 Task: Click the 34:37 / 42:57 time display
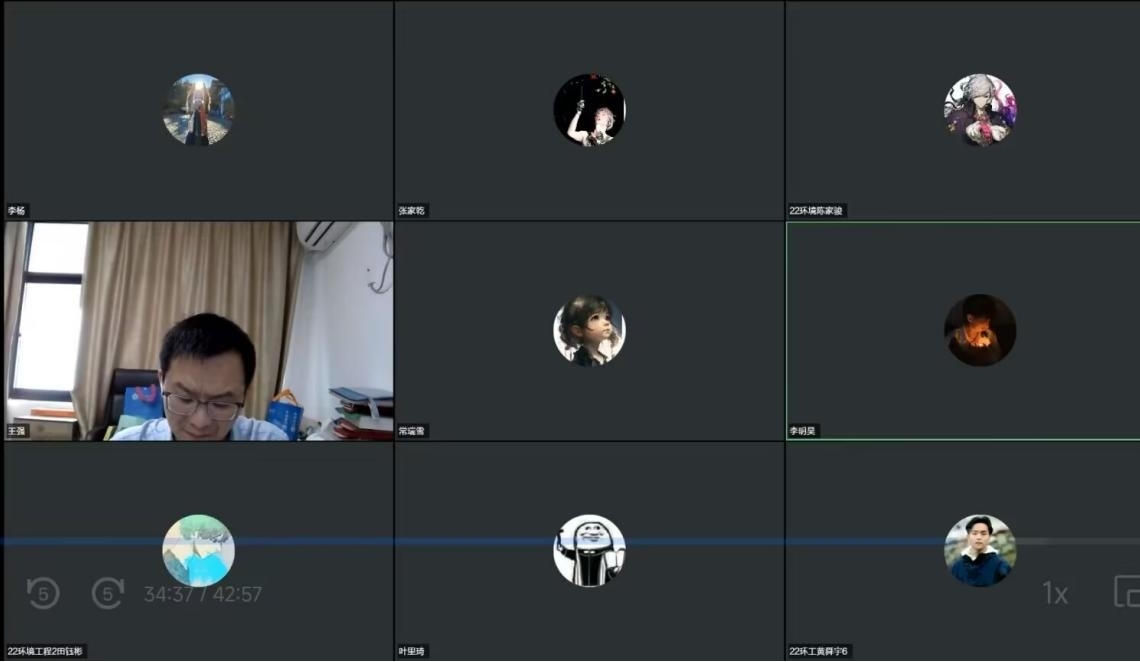tap(202, 594)
